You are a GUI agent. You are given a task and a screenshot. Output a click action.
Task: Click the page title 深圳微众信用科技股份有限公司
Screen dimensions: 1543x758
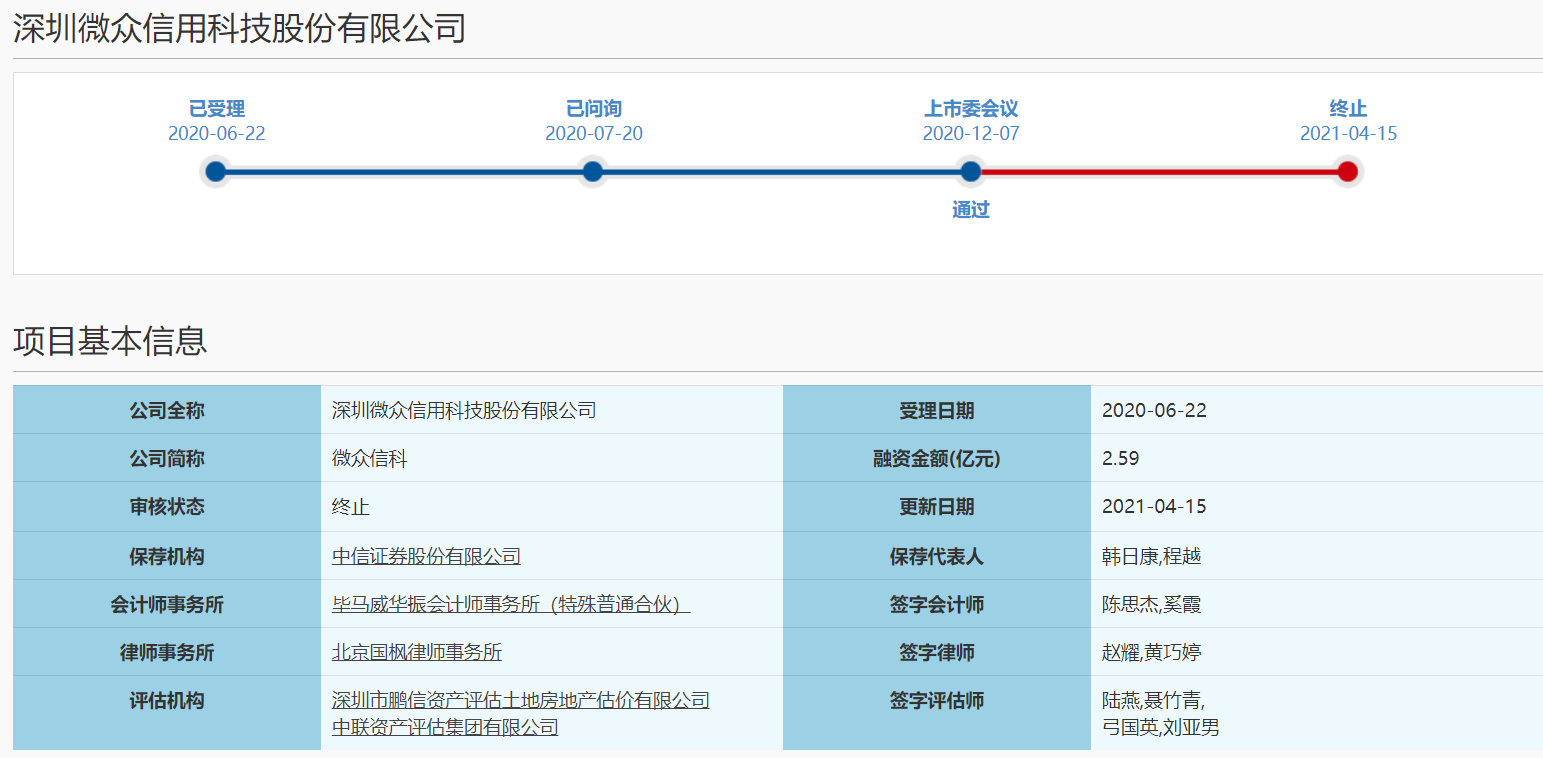point(240,29)
